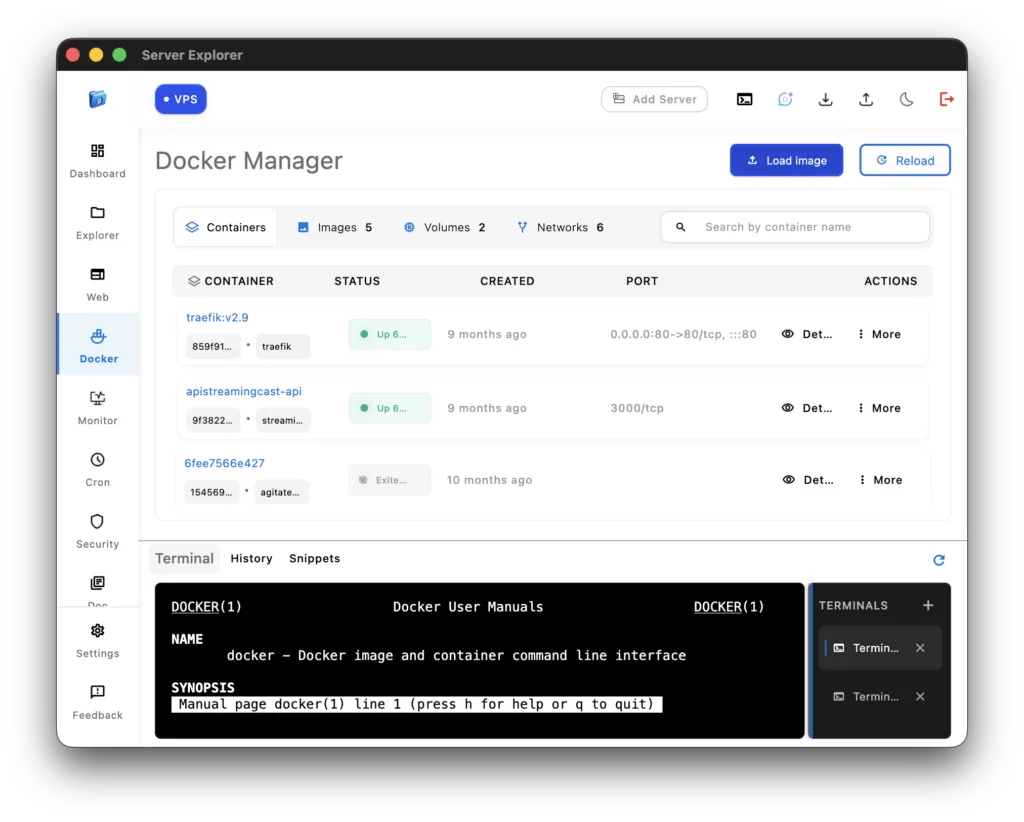Screen dimensions: 1024x822
Task: Click the upload icon in the top toolbar
Action: click(865, 99)
